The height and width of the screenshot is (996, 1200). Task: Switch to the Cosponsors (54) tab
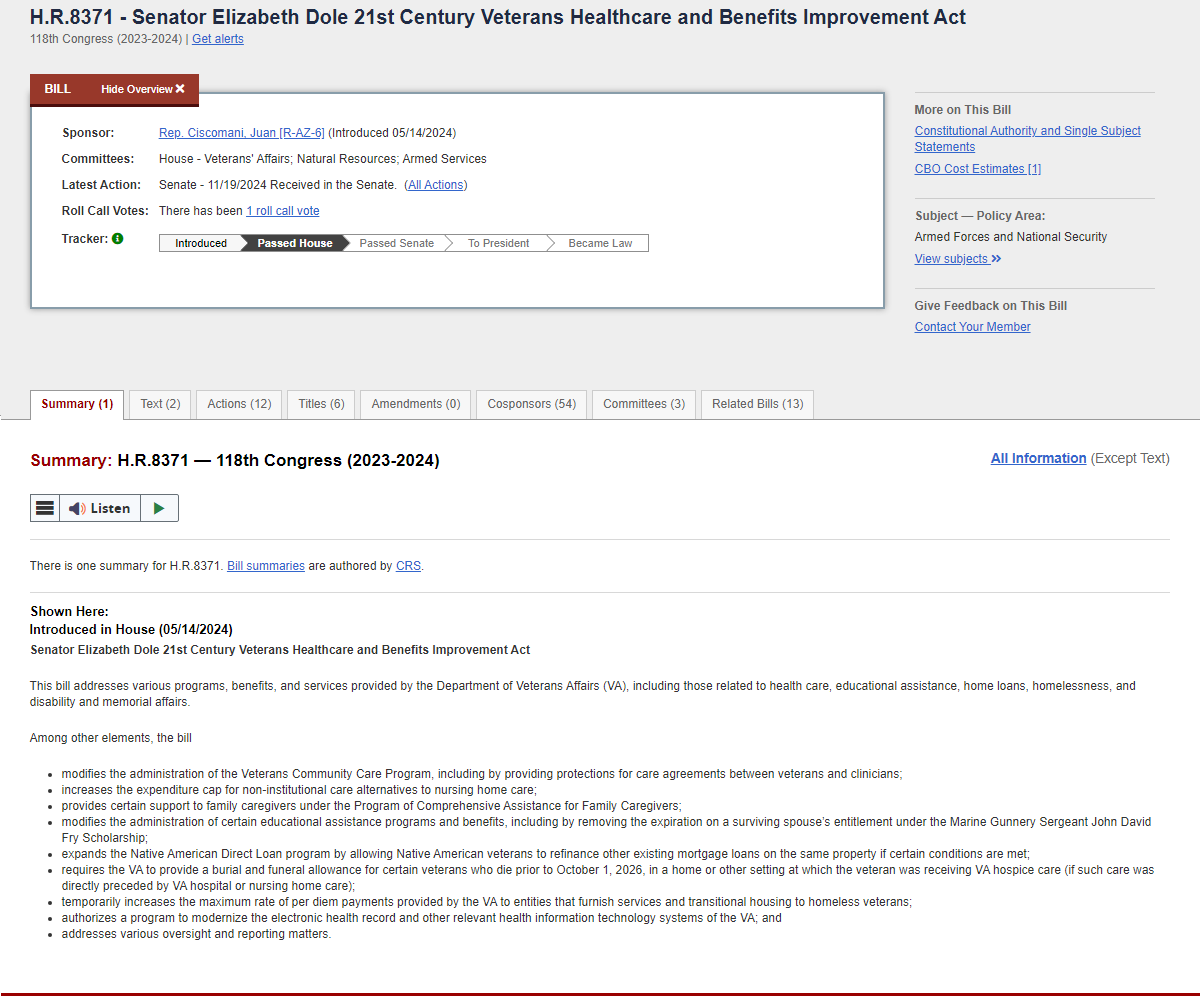pyautogui.click(x=532, y=404)
